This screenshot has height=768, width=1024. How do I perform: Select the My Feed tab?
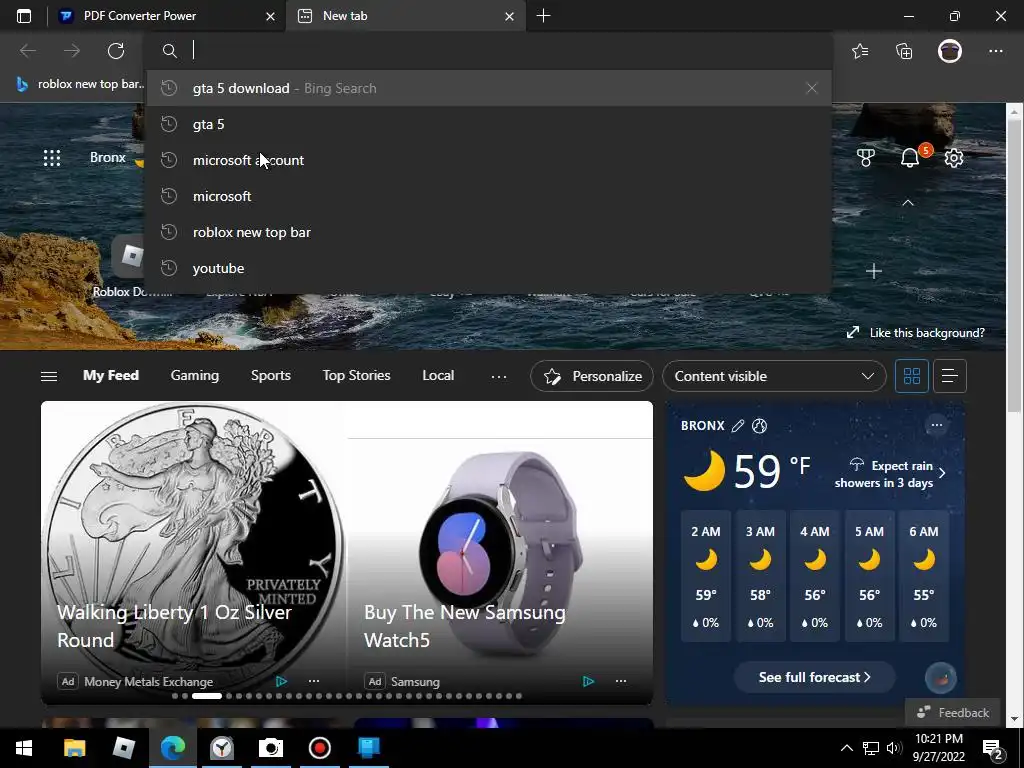(110, 376)
